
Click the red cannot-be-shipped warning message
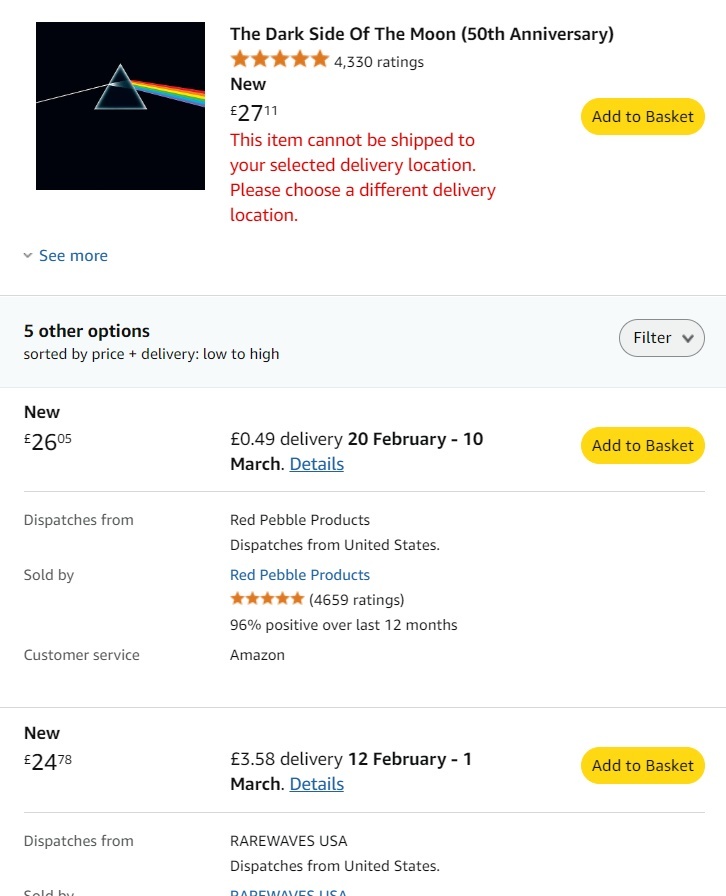[362, 177]
